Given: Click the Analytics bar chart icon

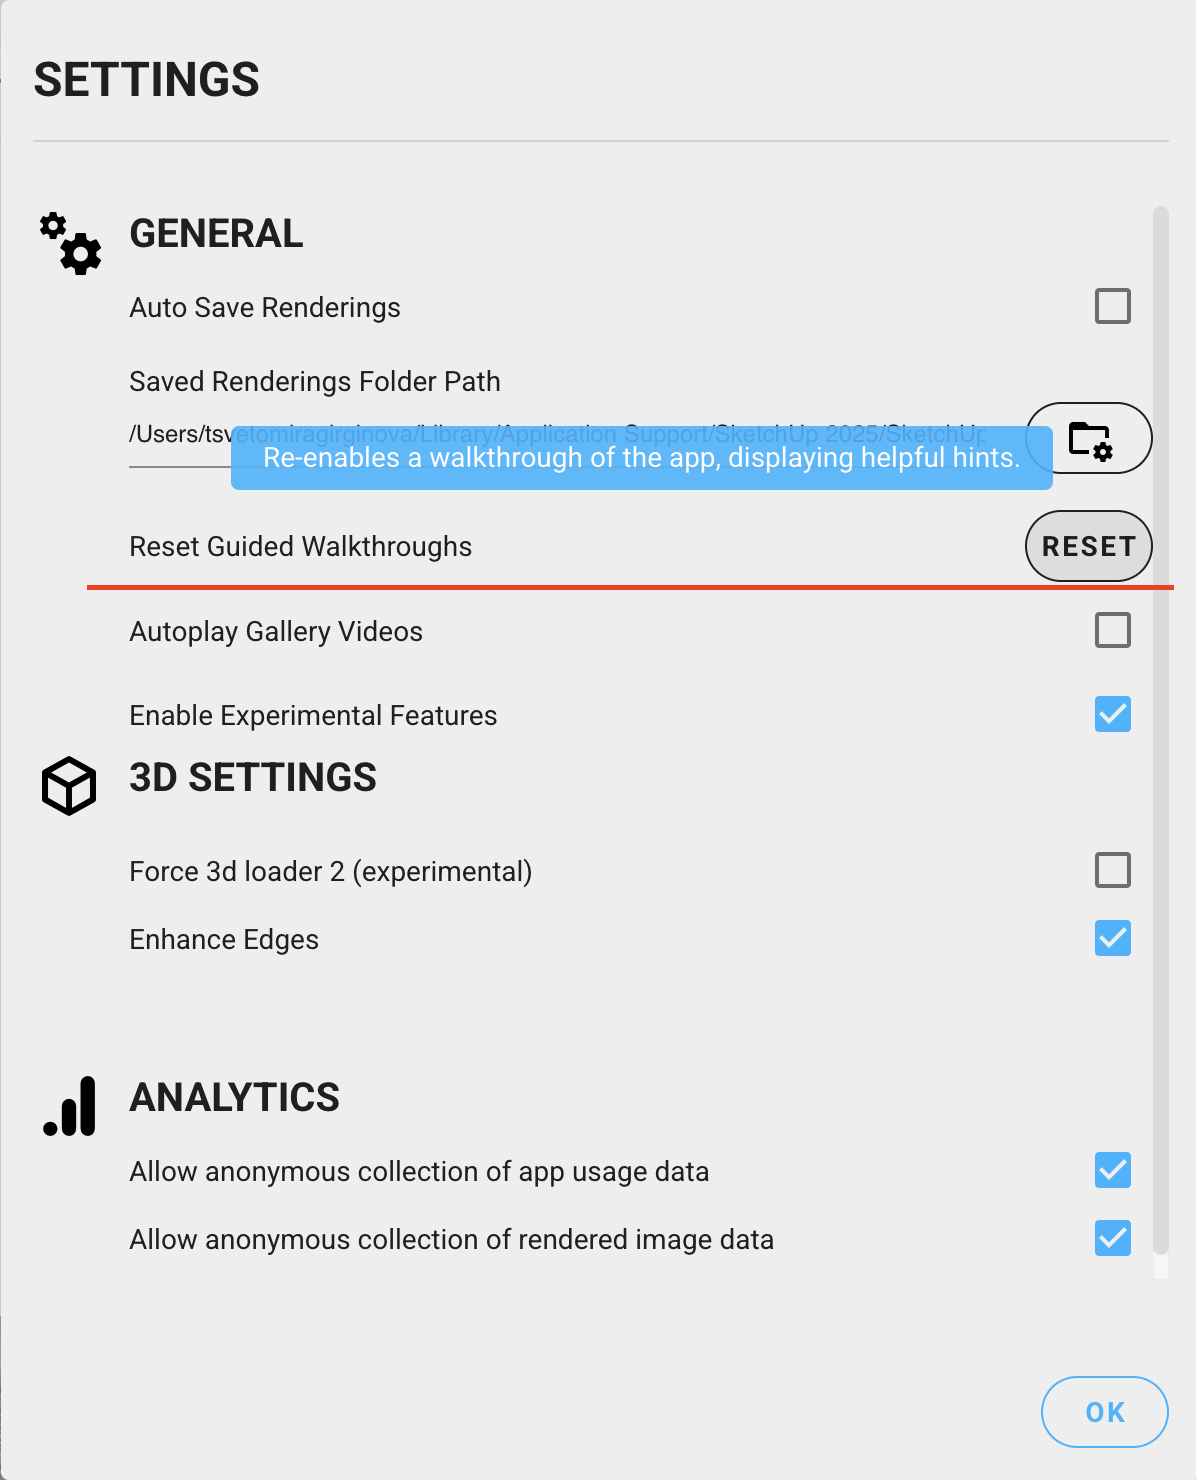Looking at the screenshot, I should (69, 1106).
